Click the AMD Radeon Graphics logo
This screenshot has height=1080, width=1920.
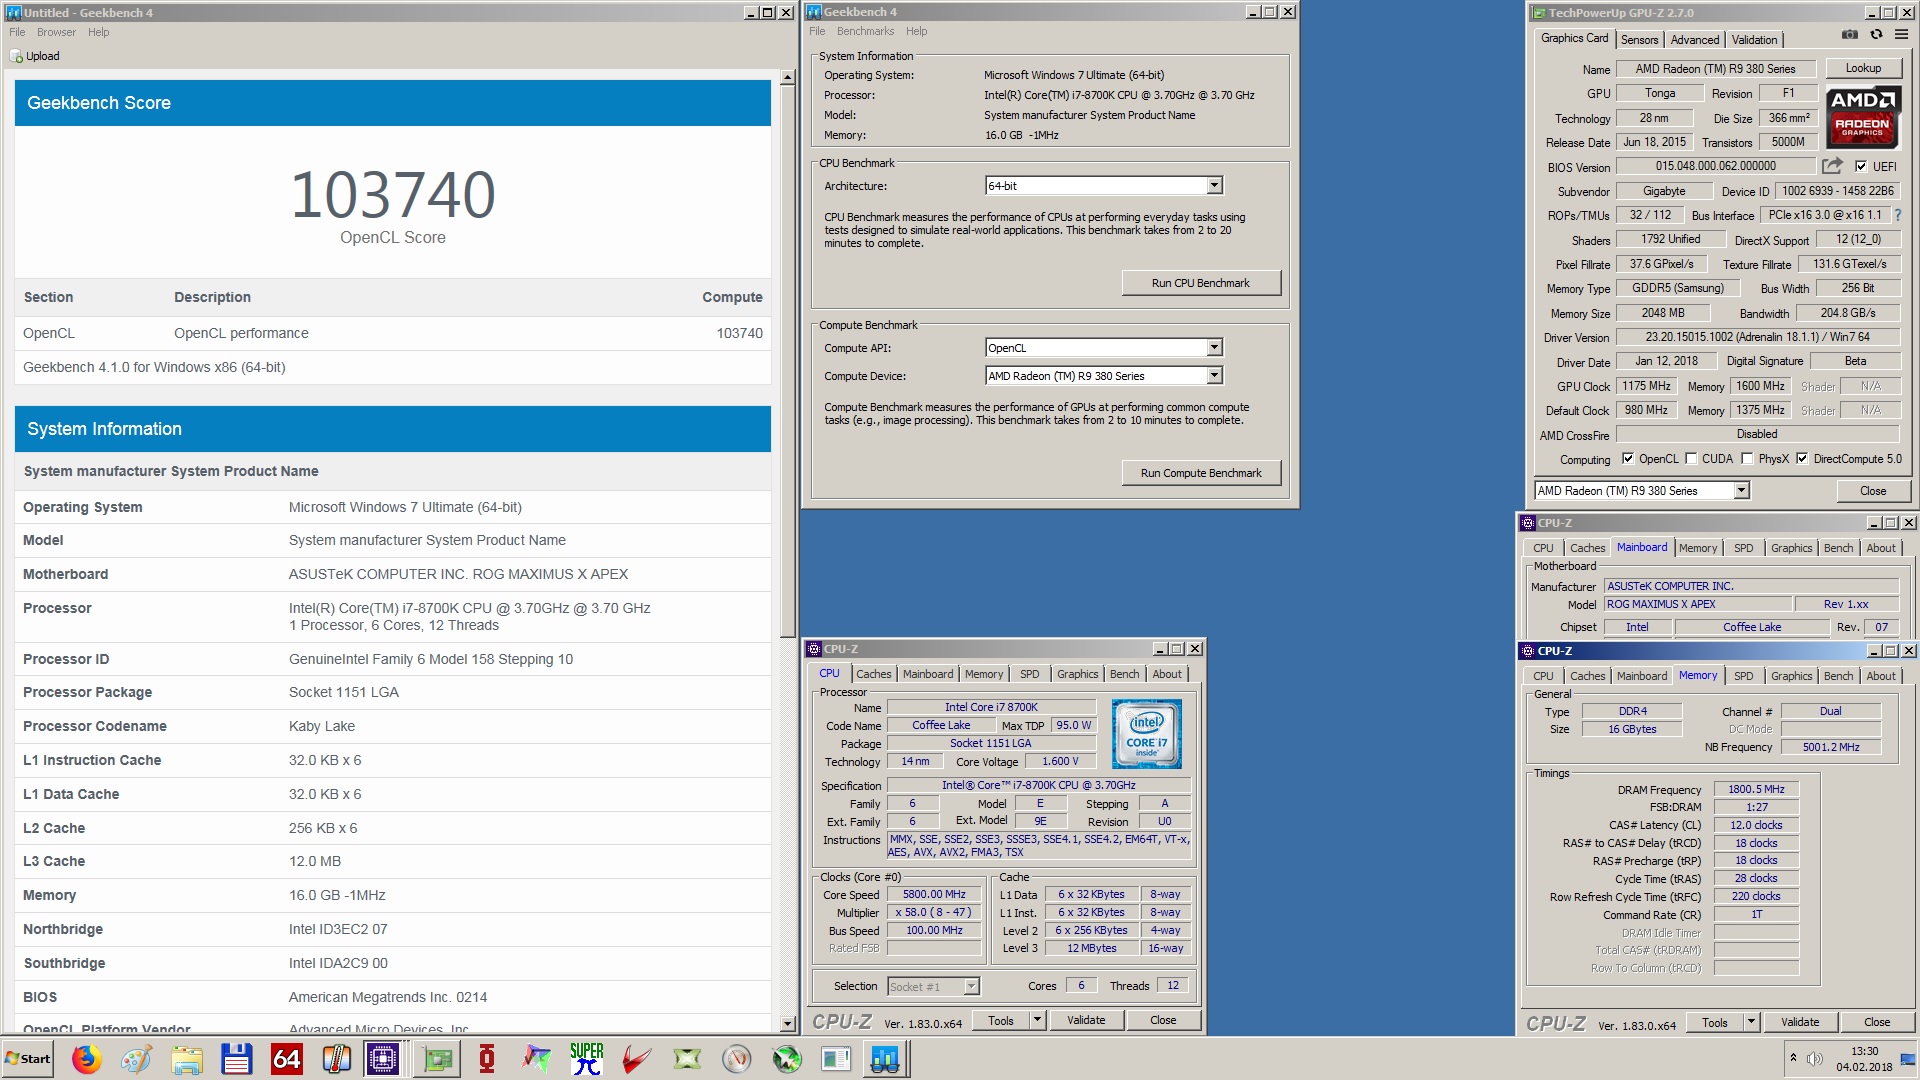[1862, 117]
